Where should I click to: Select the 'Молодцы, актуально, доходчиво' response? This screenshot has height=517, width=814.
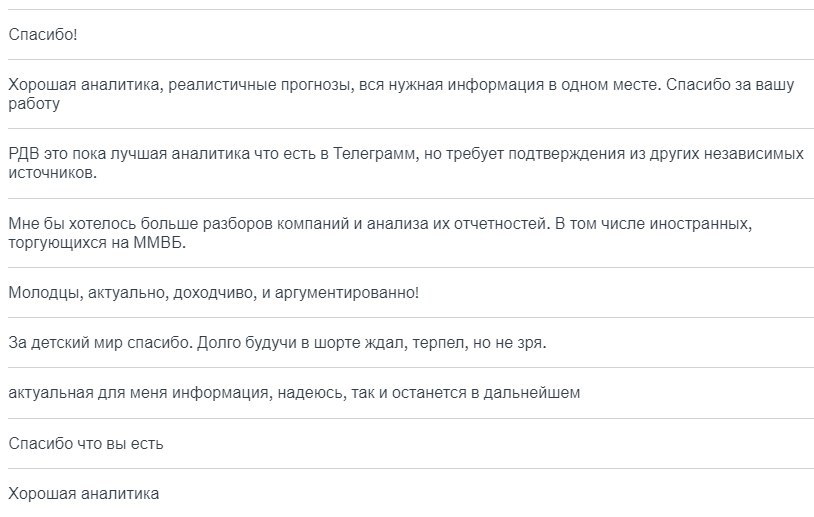pyautogui.click(x=407, y=293)
